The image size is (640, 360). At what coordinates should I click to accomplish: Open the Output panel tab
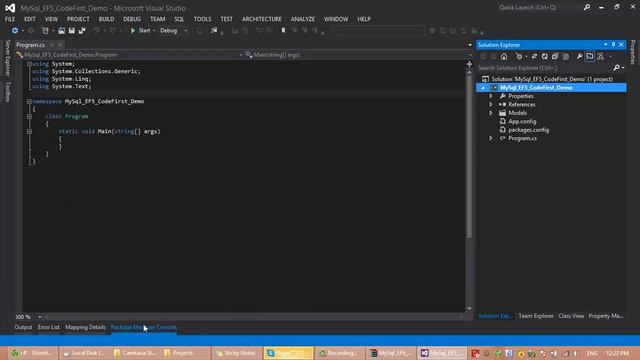23,327
